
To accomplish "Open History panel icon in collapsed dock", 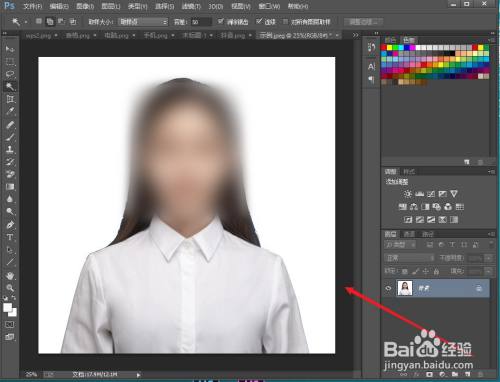I will click(371, 48).
